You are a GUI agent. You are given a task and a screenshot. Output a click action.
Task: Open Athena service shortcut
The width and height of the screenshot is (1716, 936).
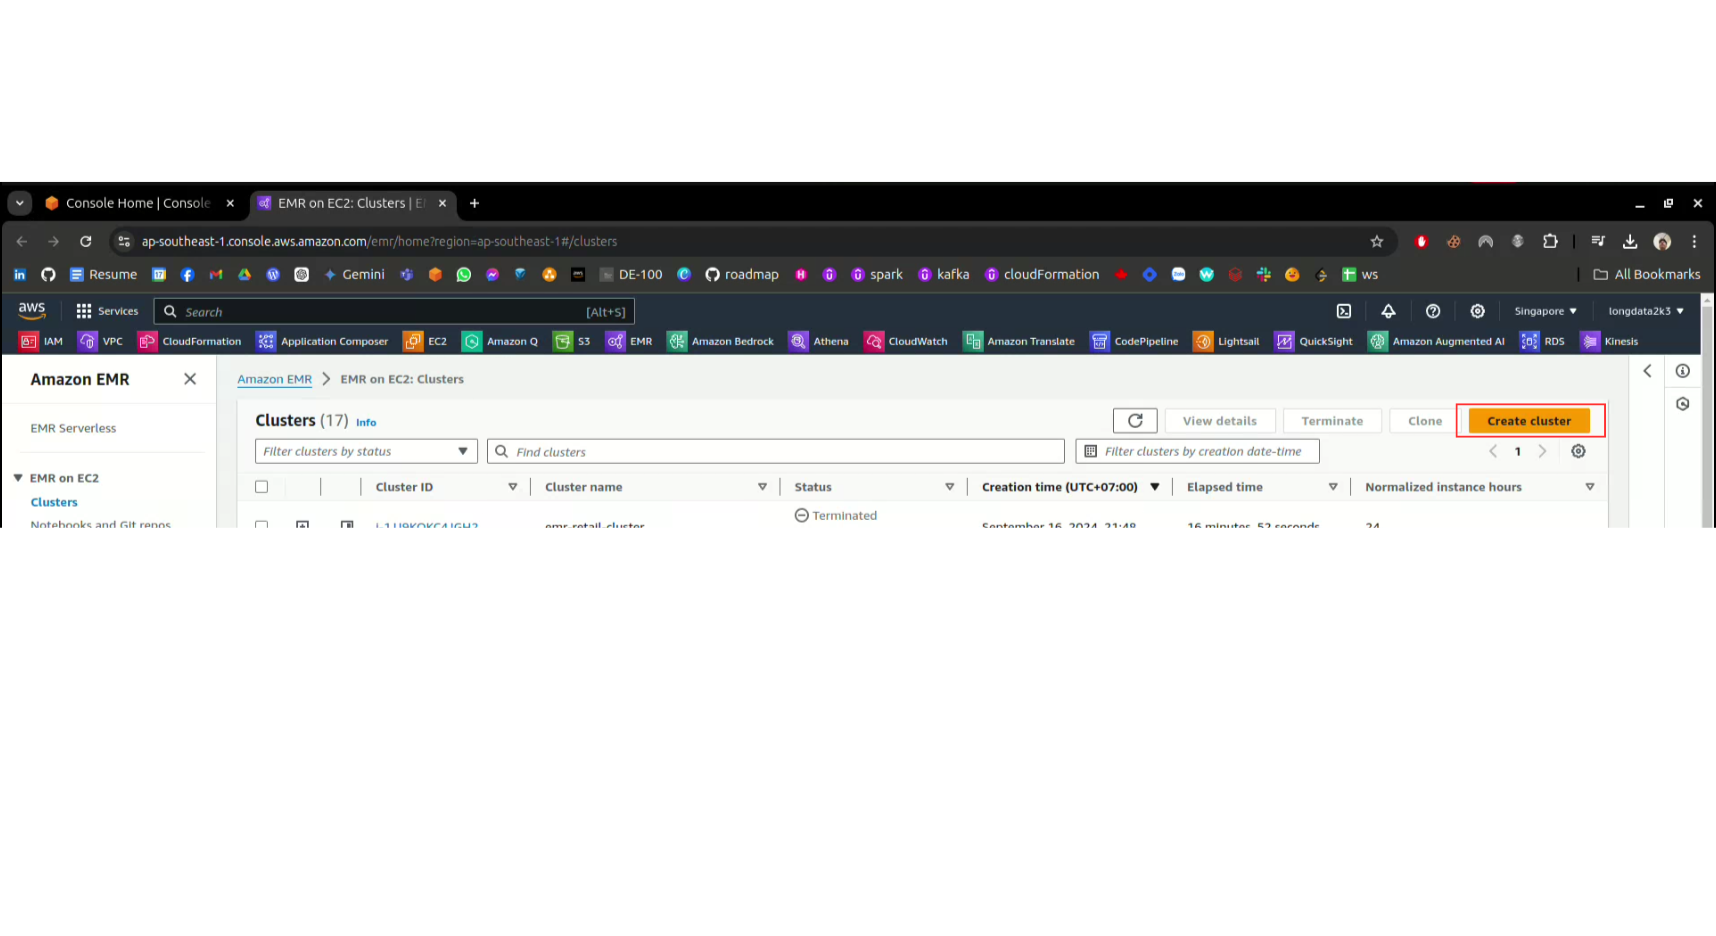point(819,341)
